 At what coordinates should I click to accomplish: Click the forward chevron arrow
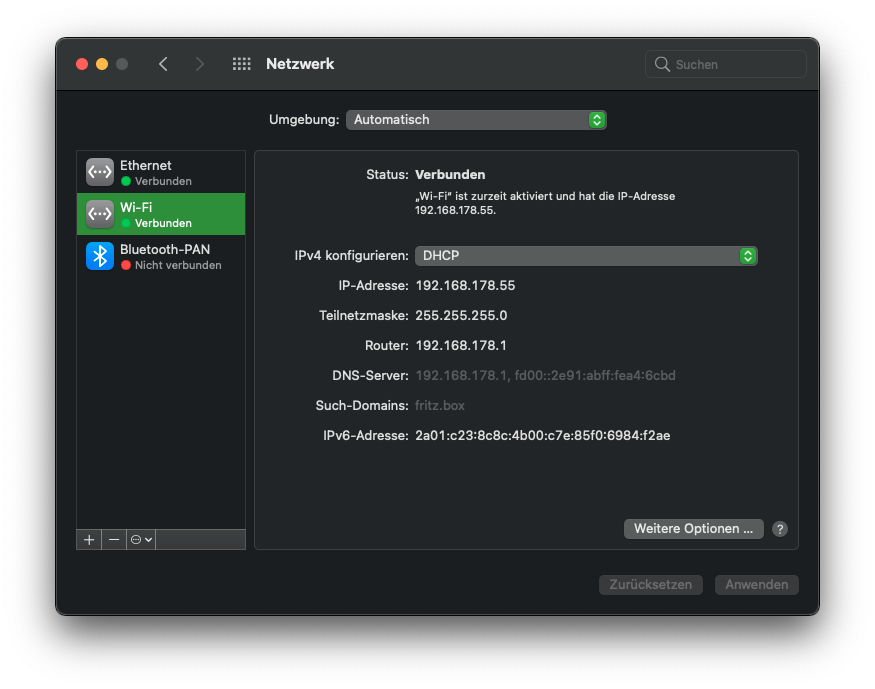coord(200,64)
